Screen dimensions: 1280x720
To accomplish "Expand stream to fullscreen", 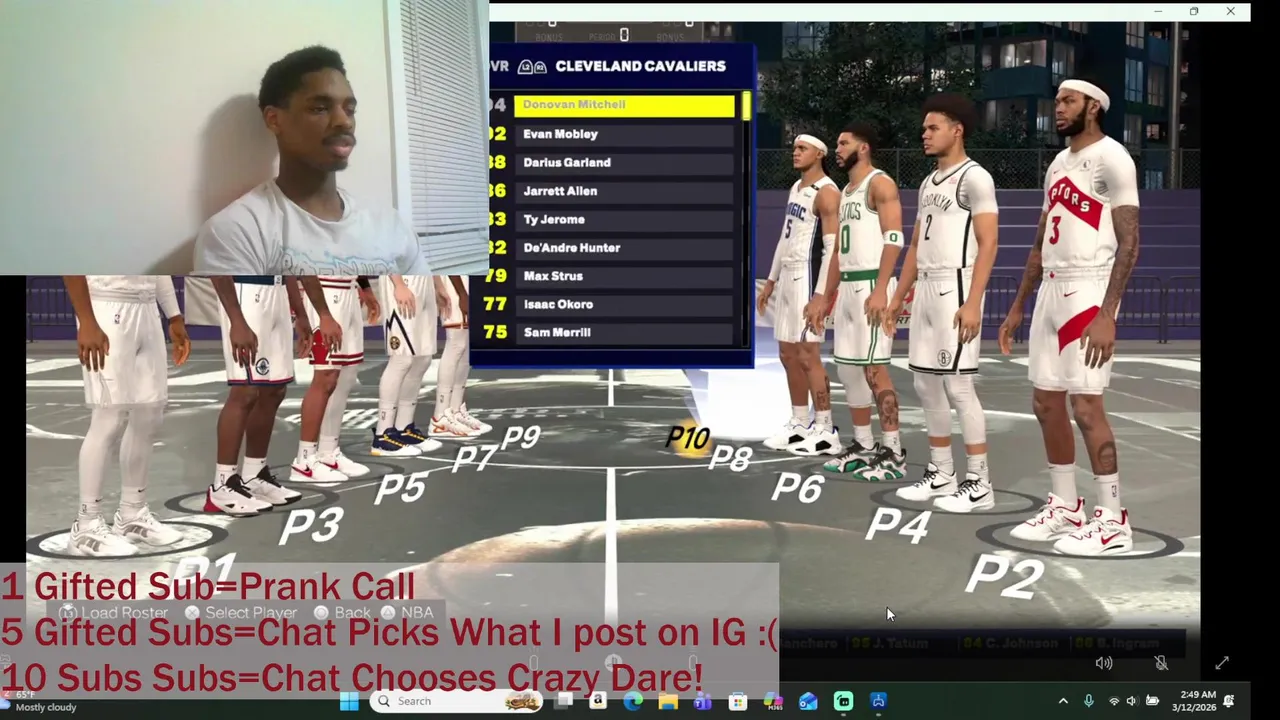I will pos(1222,663).
